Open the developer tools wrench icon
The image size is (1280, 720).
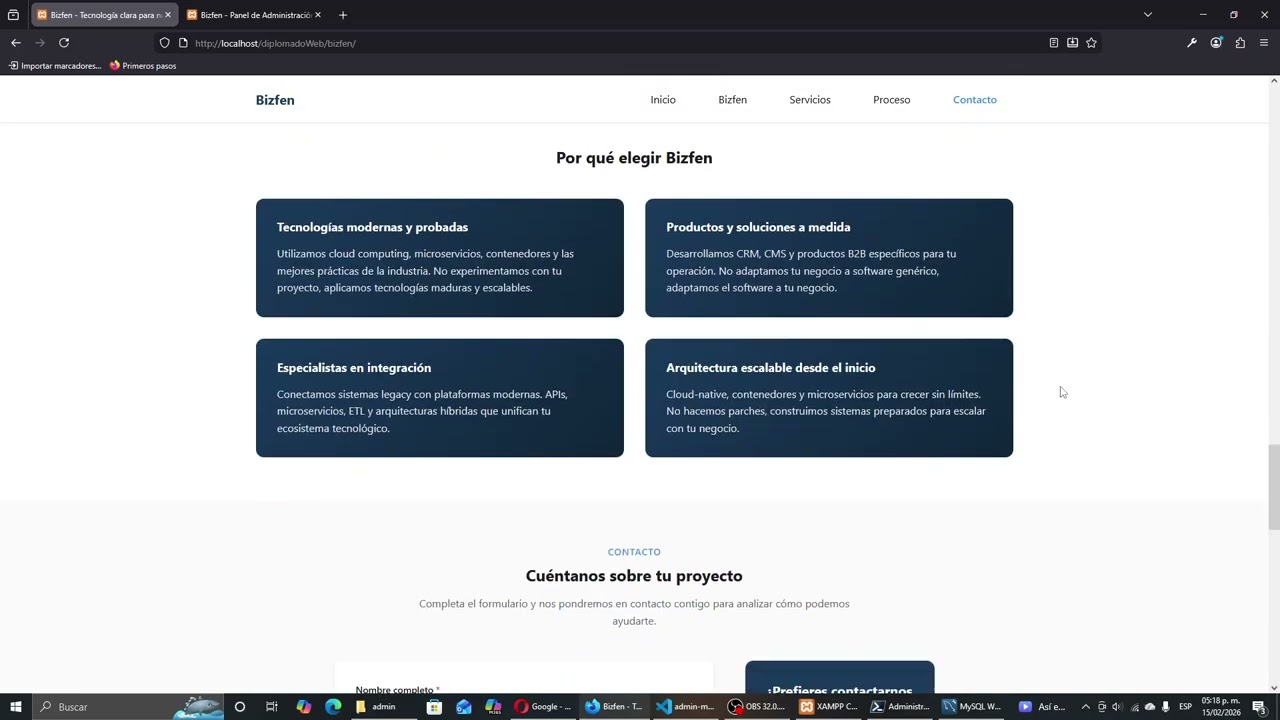[x=1192, y=43]
